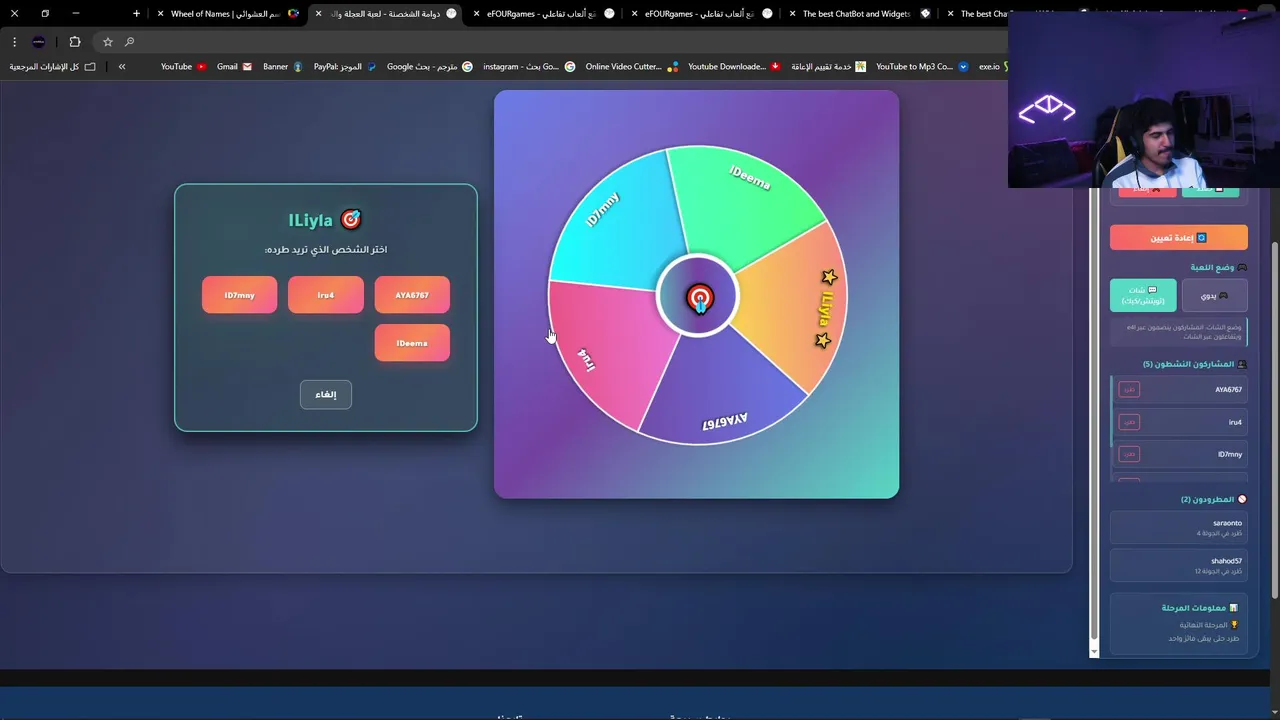Select ID7mny to kick in the dialog

[239, 295]
